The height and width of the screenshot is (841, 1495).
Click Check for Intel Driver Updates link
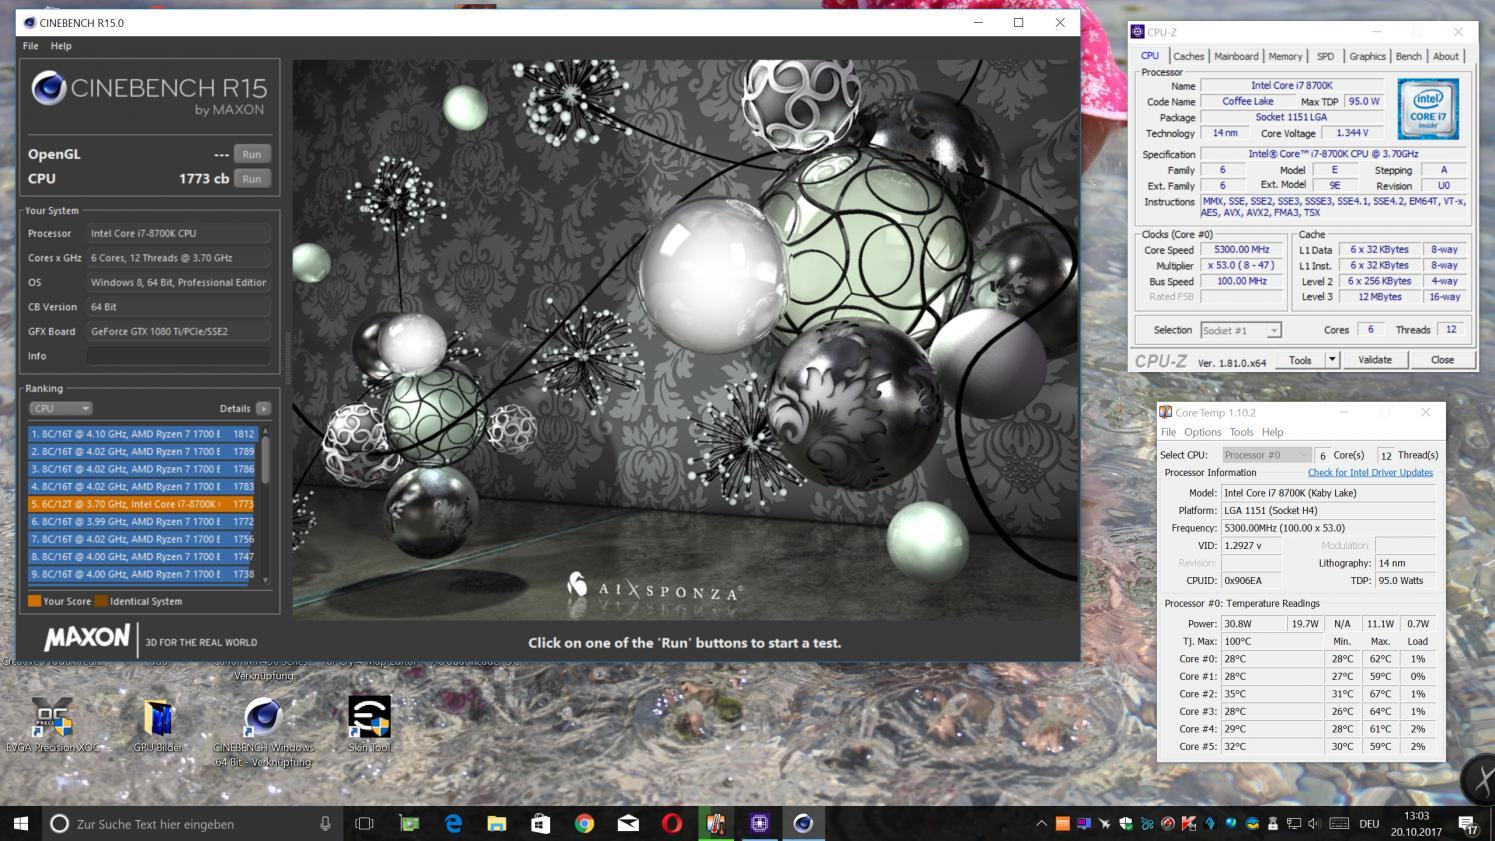(x=1370, y=472)
